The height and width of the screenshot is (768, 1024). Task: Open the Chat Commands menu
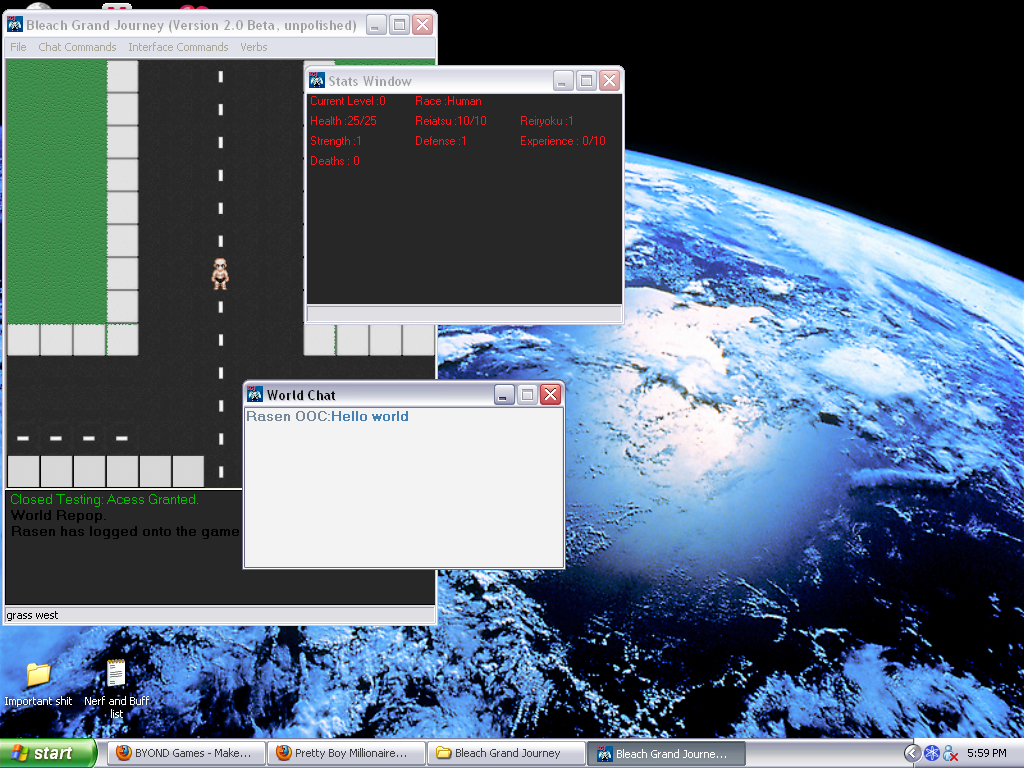pyautogui.click(x=77, y=47)
